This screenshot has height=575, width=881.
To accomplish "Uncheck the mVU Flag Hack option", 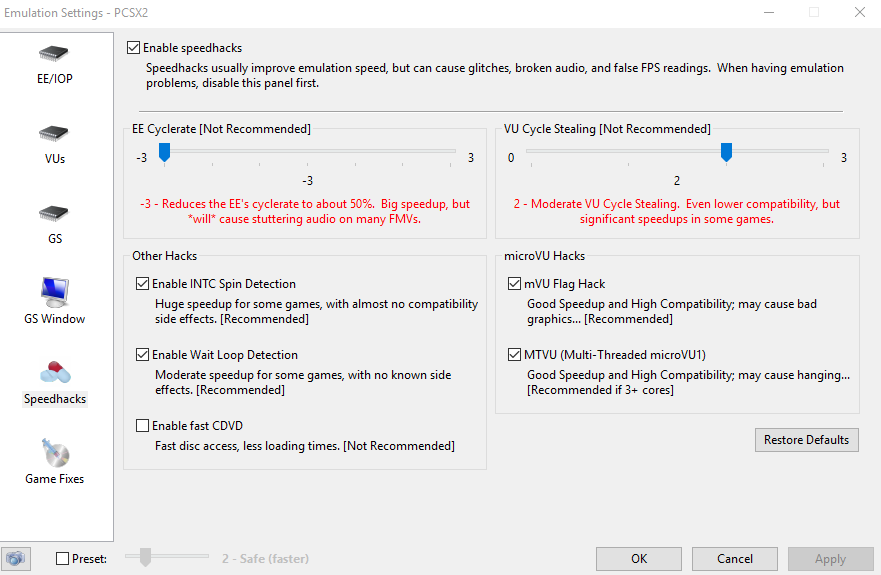I will (514, 284).
